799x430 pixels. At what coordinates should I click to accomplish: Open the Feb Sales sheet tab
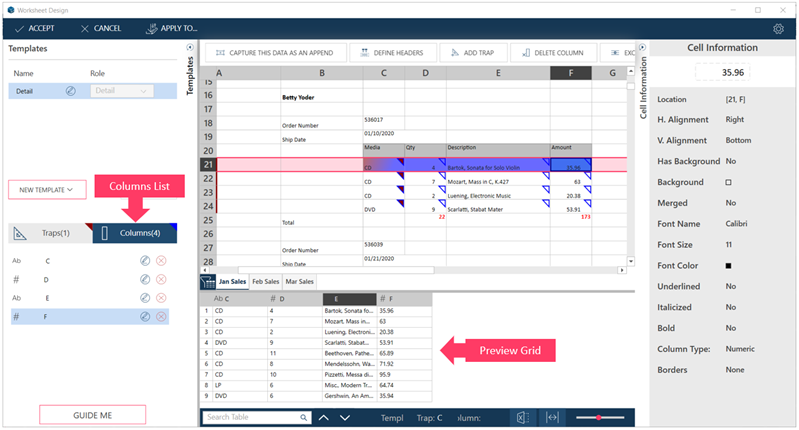(x=266, y=282)
